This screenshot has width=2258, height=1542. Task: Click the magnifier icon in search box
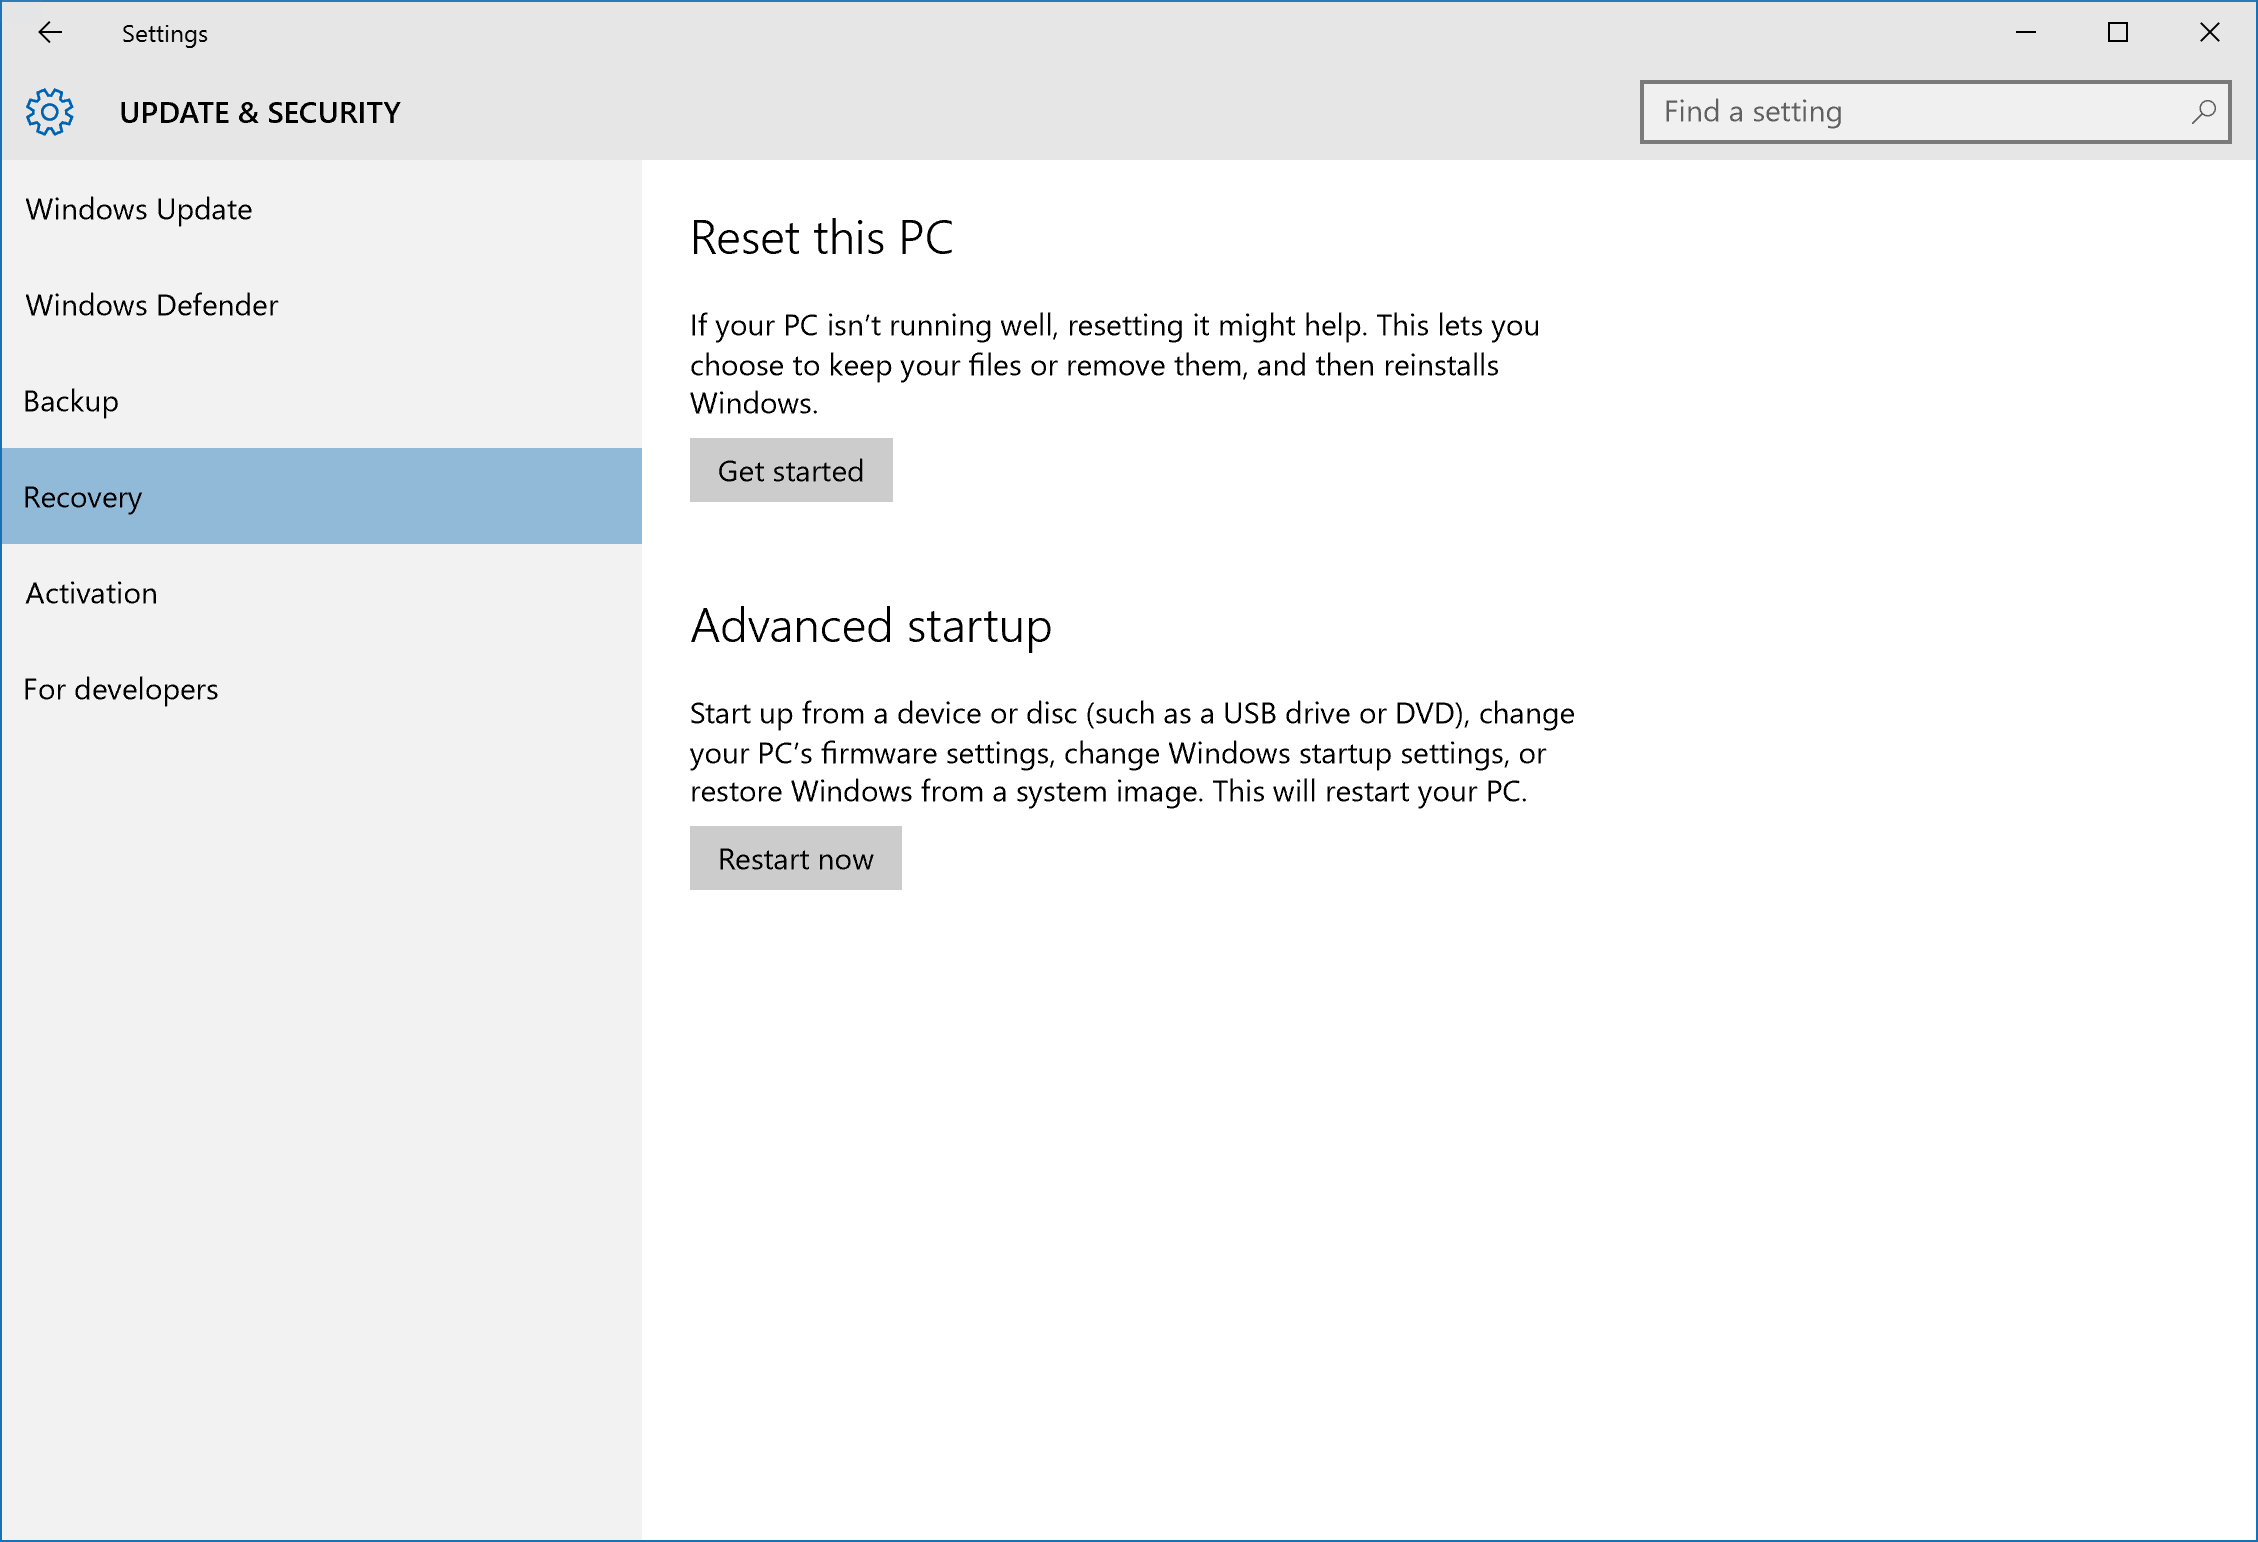tap(2203, 112)
